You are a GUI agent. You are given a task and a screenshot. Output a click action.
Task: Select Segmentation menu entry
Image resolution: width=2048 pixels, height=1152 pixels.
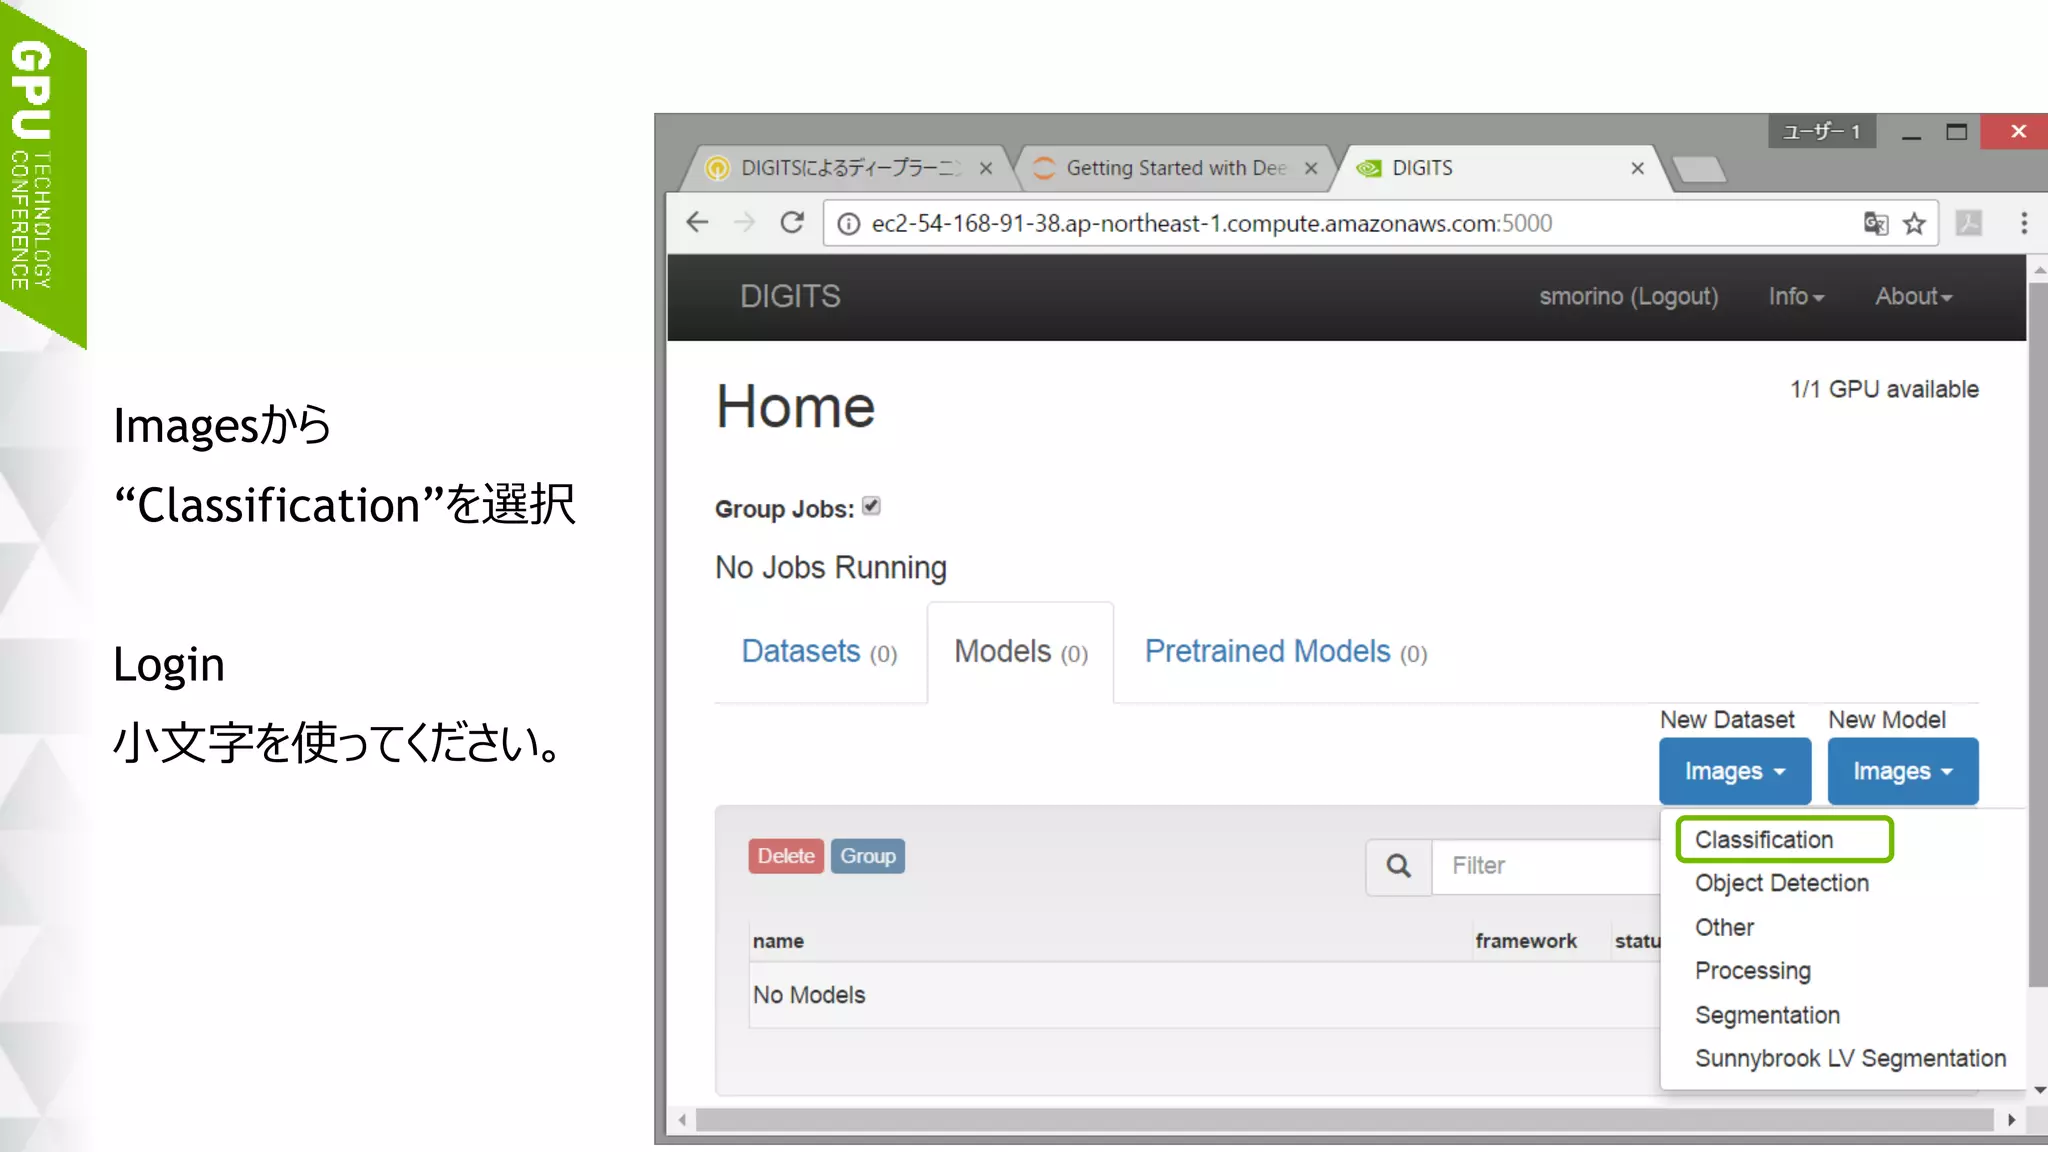(x=1767, y=1015)
